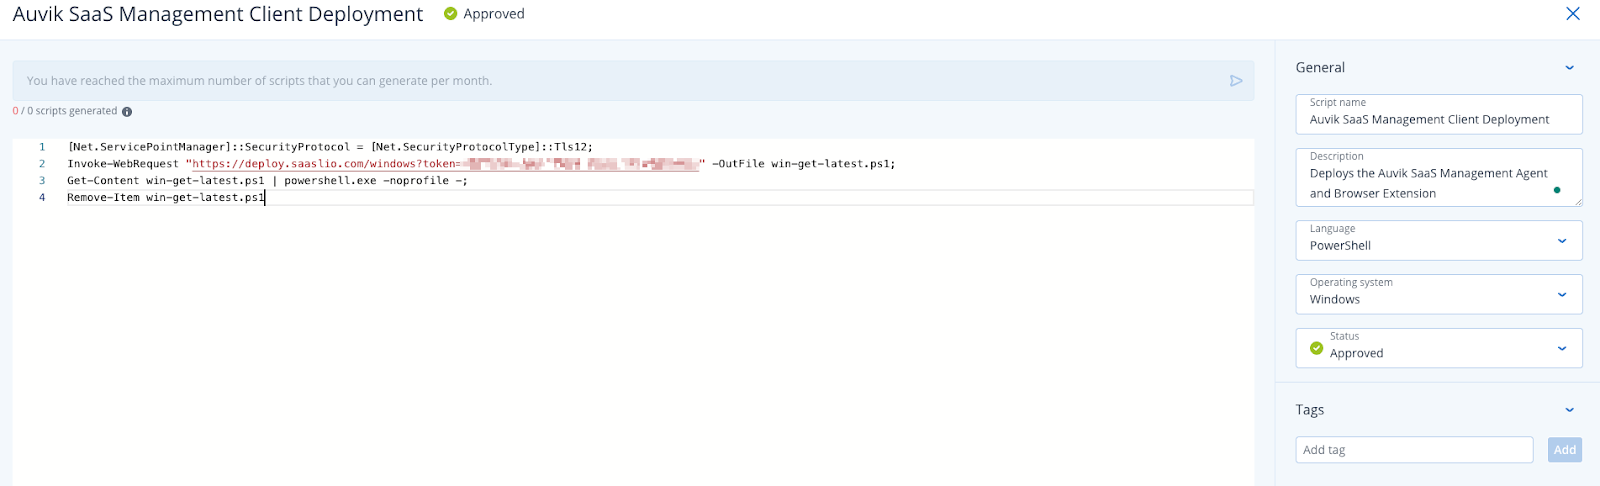Click the deploy.saaslio.com URL string
Image resolution: width=1600 pixels, height=486 pixels.
[x=445, y=164]
